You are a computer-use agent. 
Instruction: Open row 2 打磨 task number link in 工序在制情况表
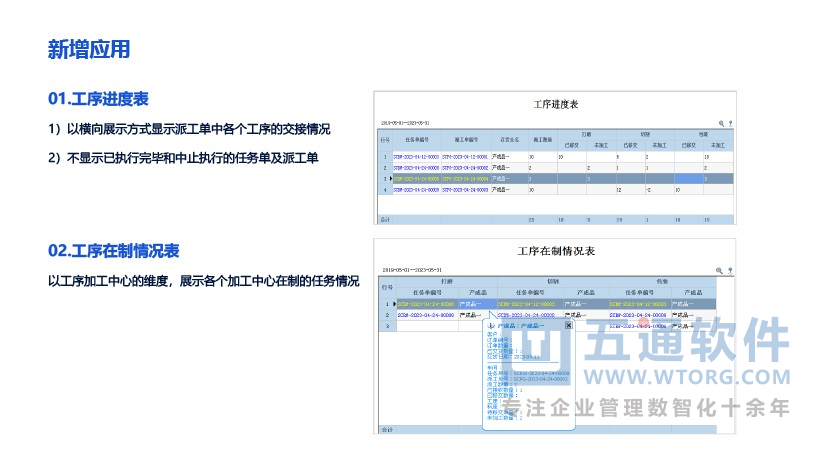point(426,315)
